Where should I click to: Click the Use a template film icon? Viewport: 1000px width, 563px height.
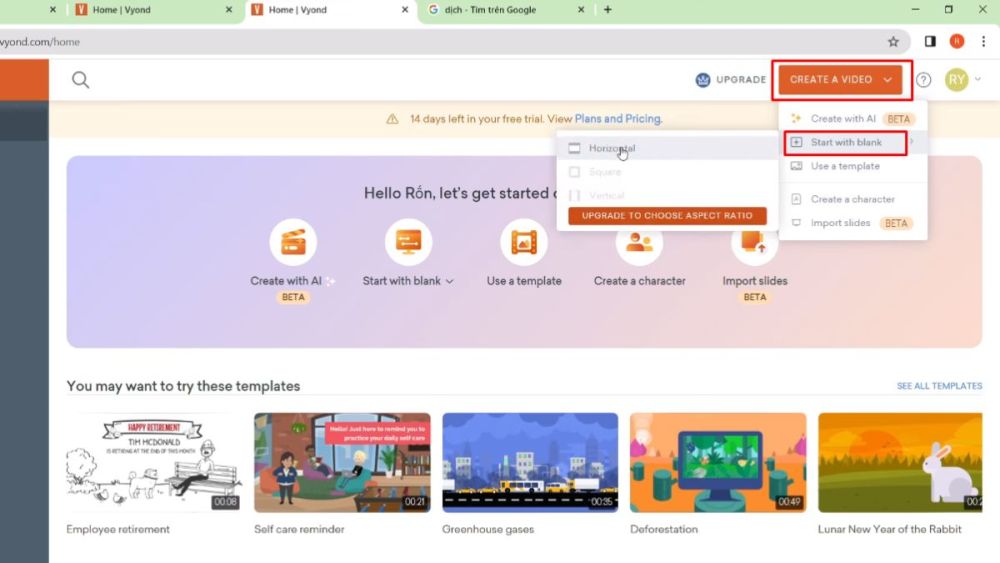[524, 242]
